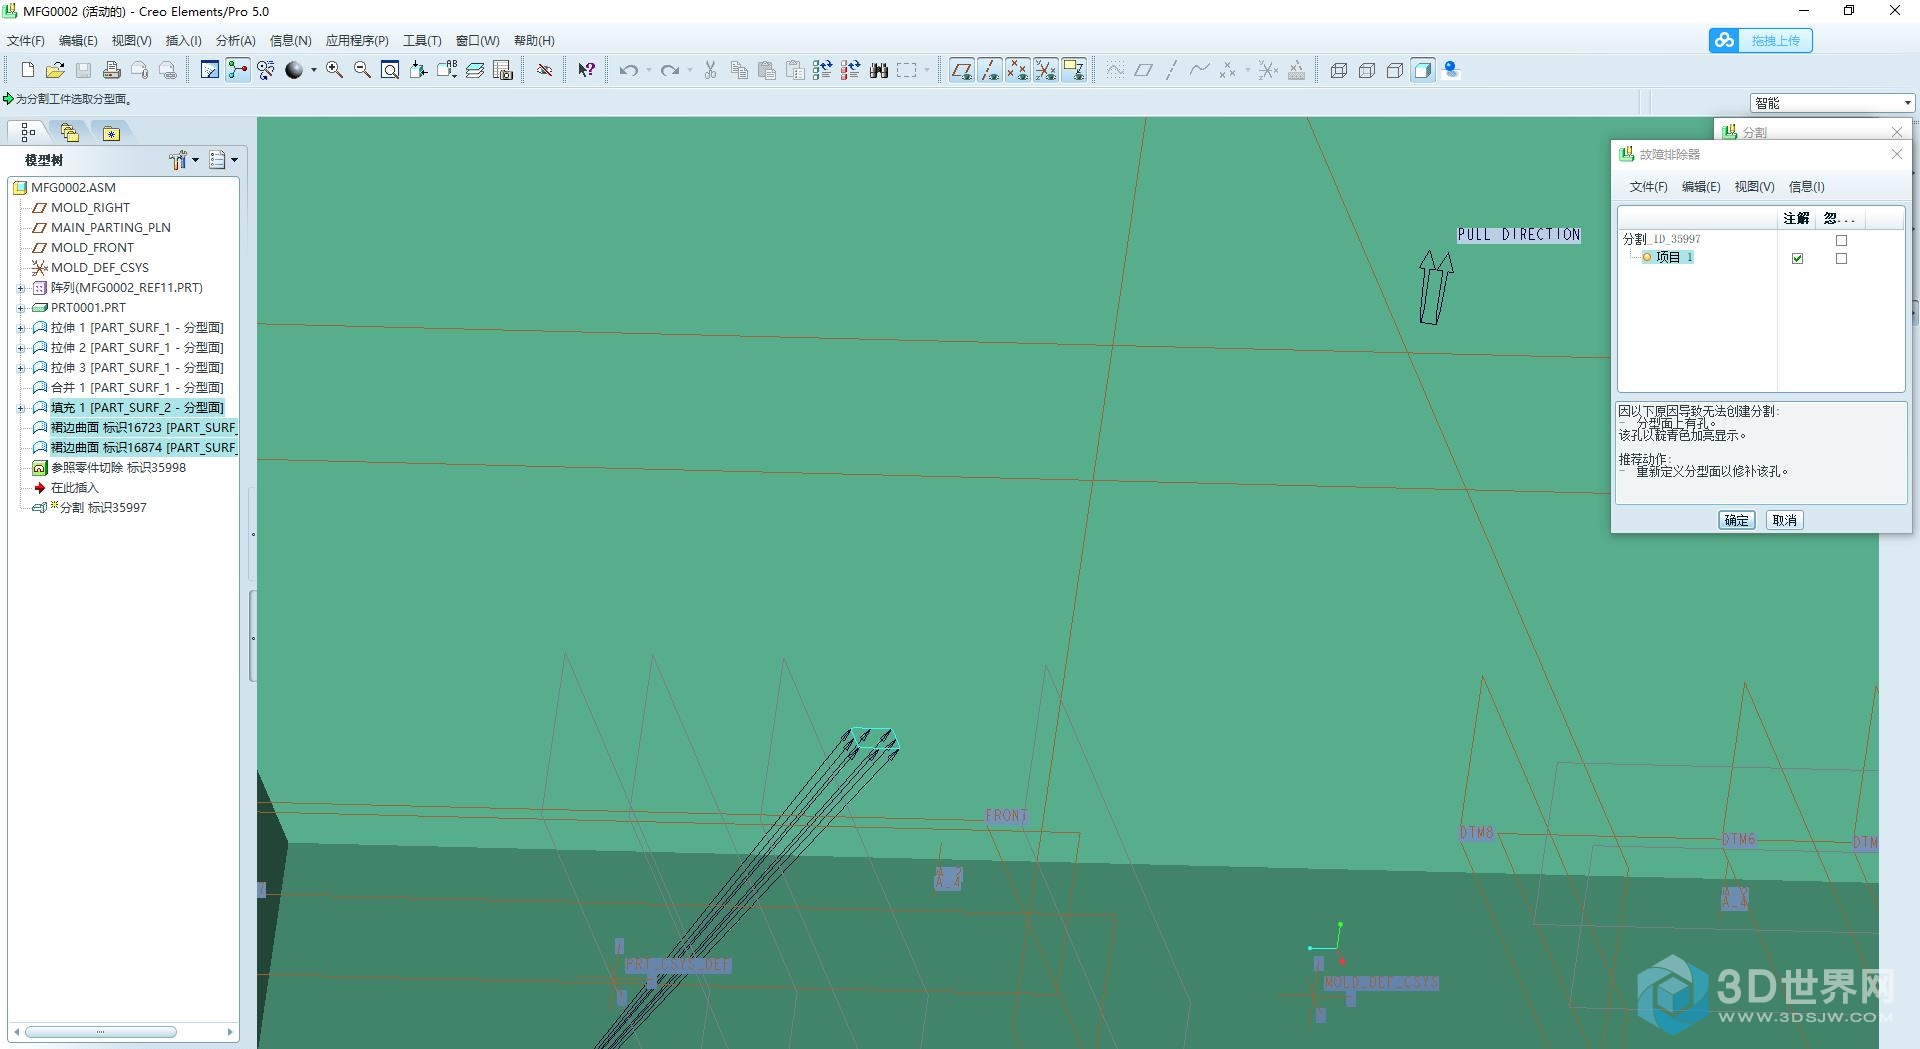Click the refit to screen icon
Viewport: 1920px width, 1049px height.
[390, 70]
